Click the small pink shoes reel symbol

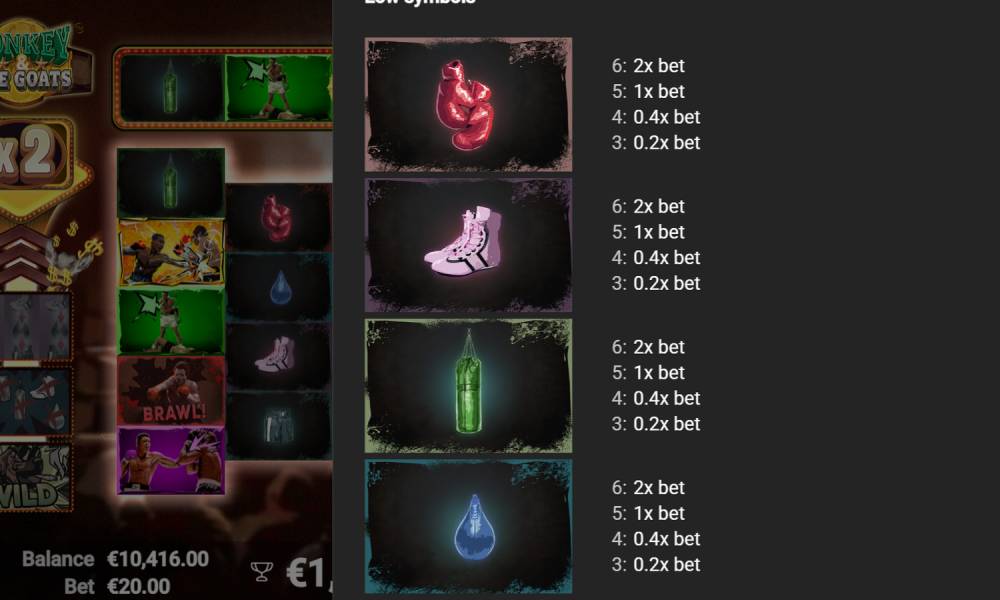(278, 356)
